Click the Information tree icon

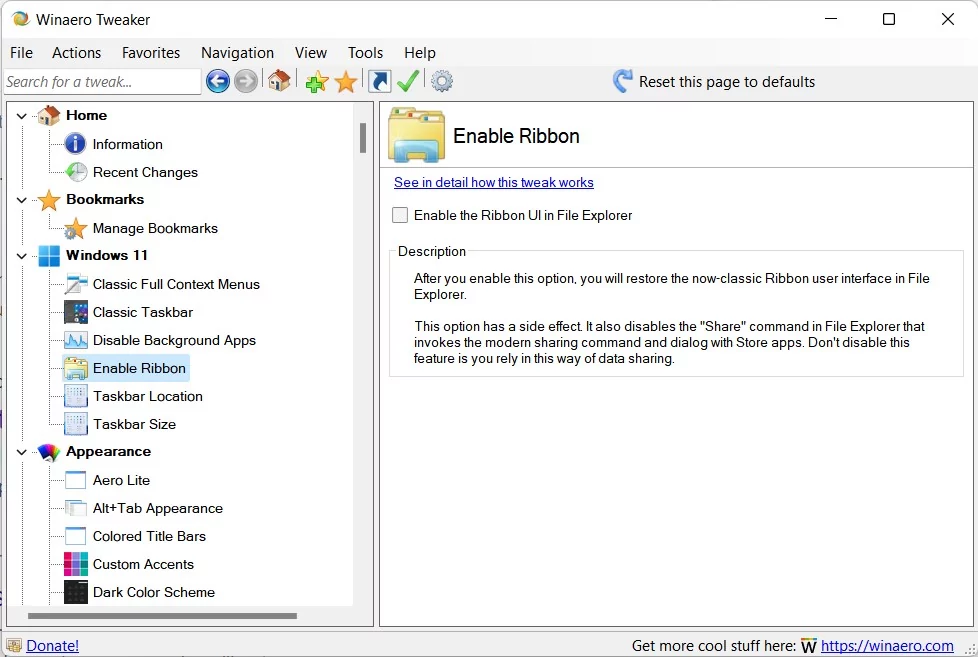[75, 144]
